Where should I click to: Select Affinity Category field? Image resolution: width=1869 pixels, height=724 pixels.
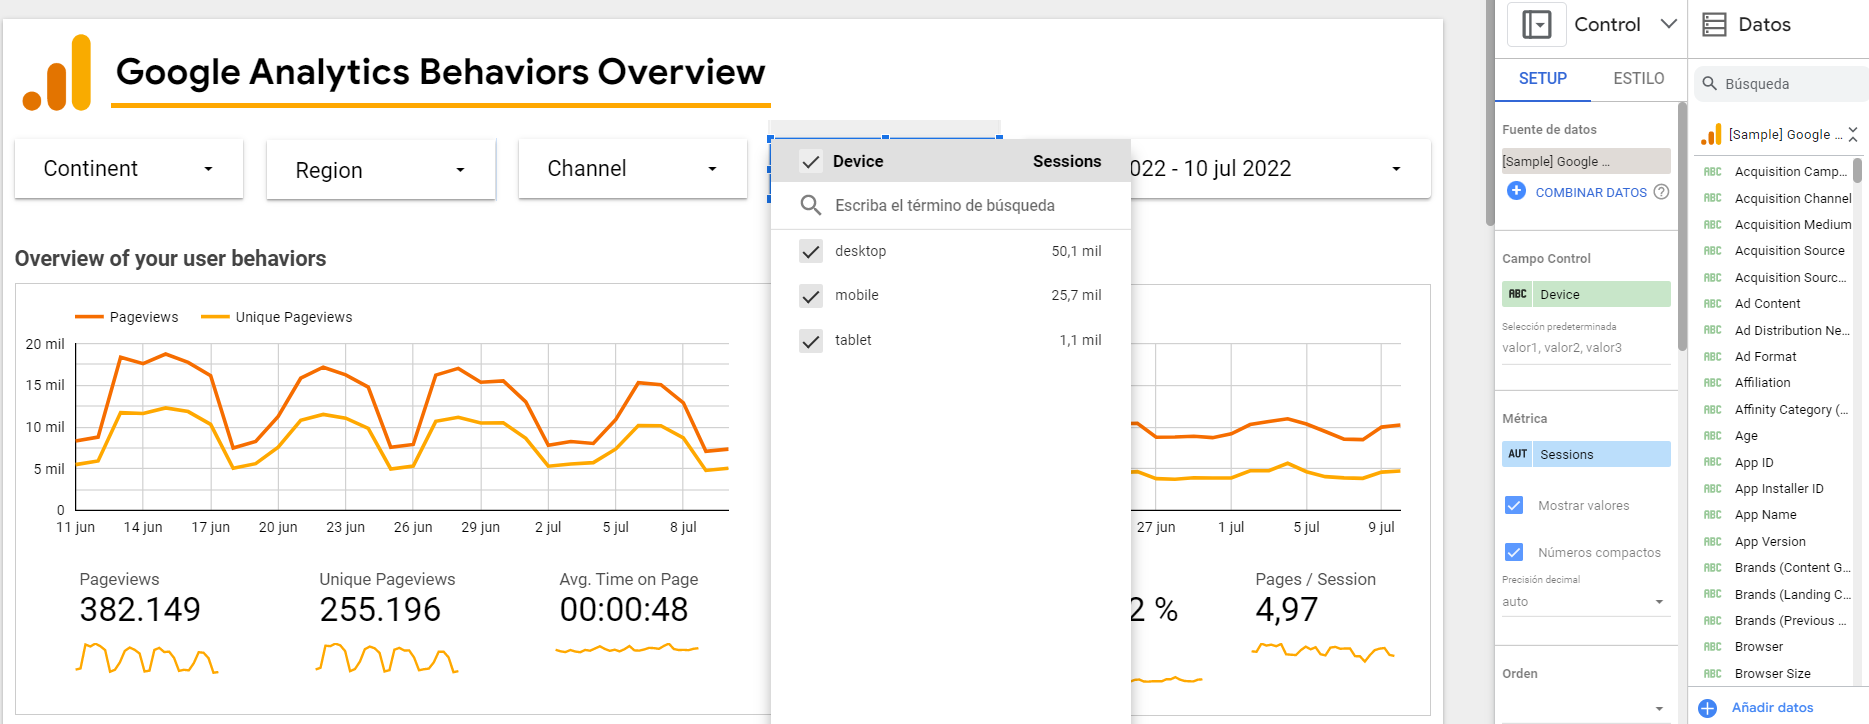point(1791,410)
